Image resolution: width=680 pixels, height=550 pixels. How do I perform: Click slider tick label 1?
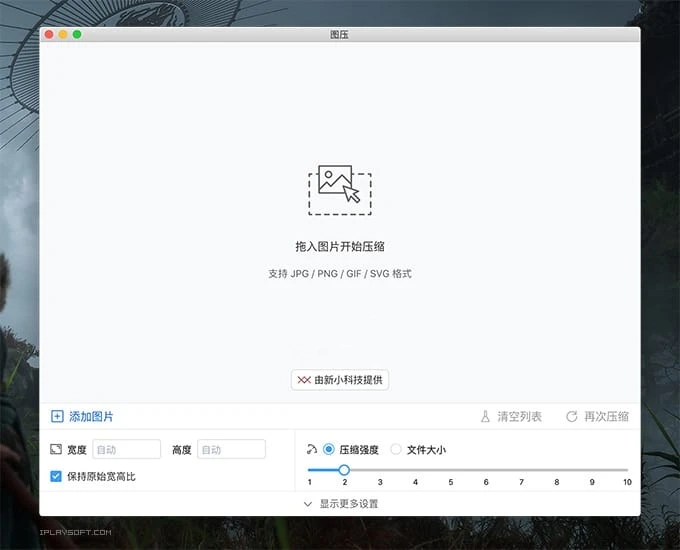[x=310, y=482]
